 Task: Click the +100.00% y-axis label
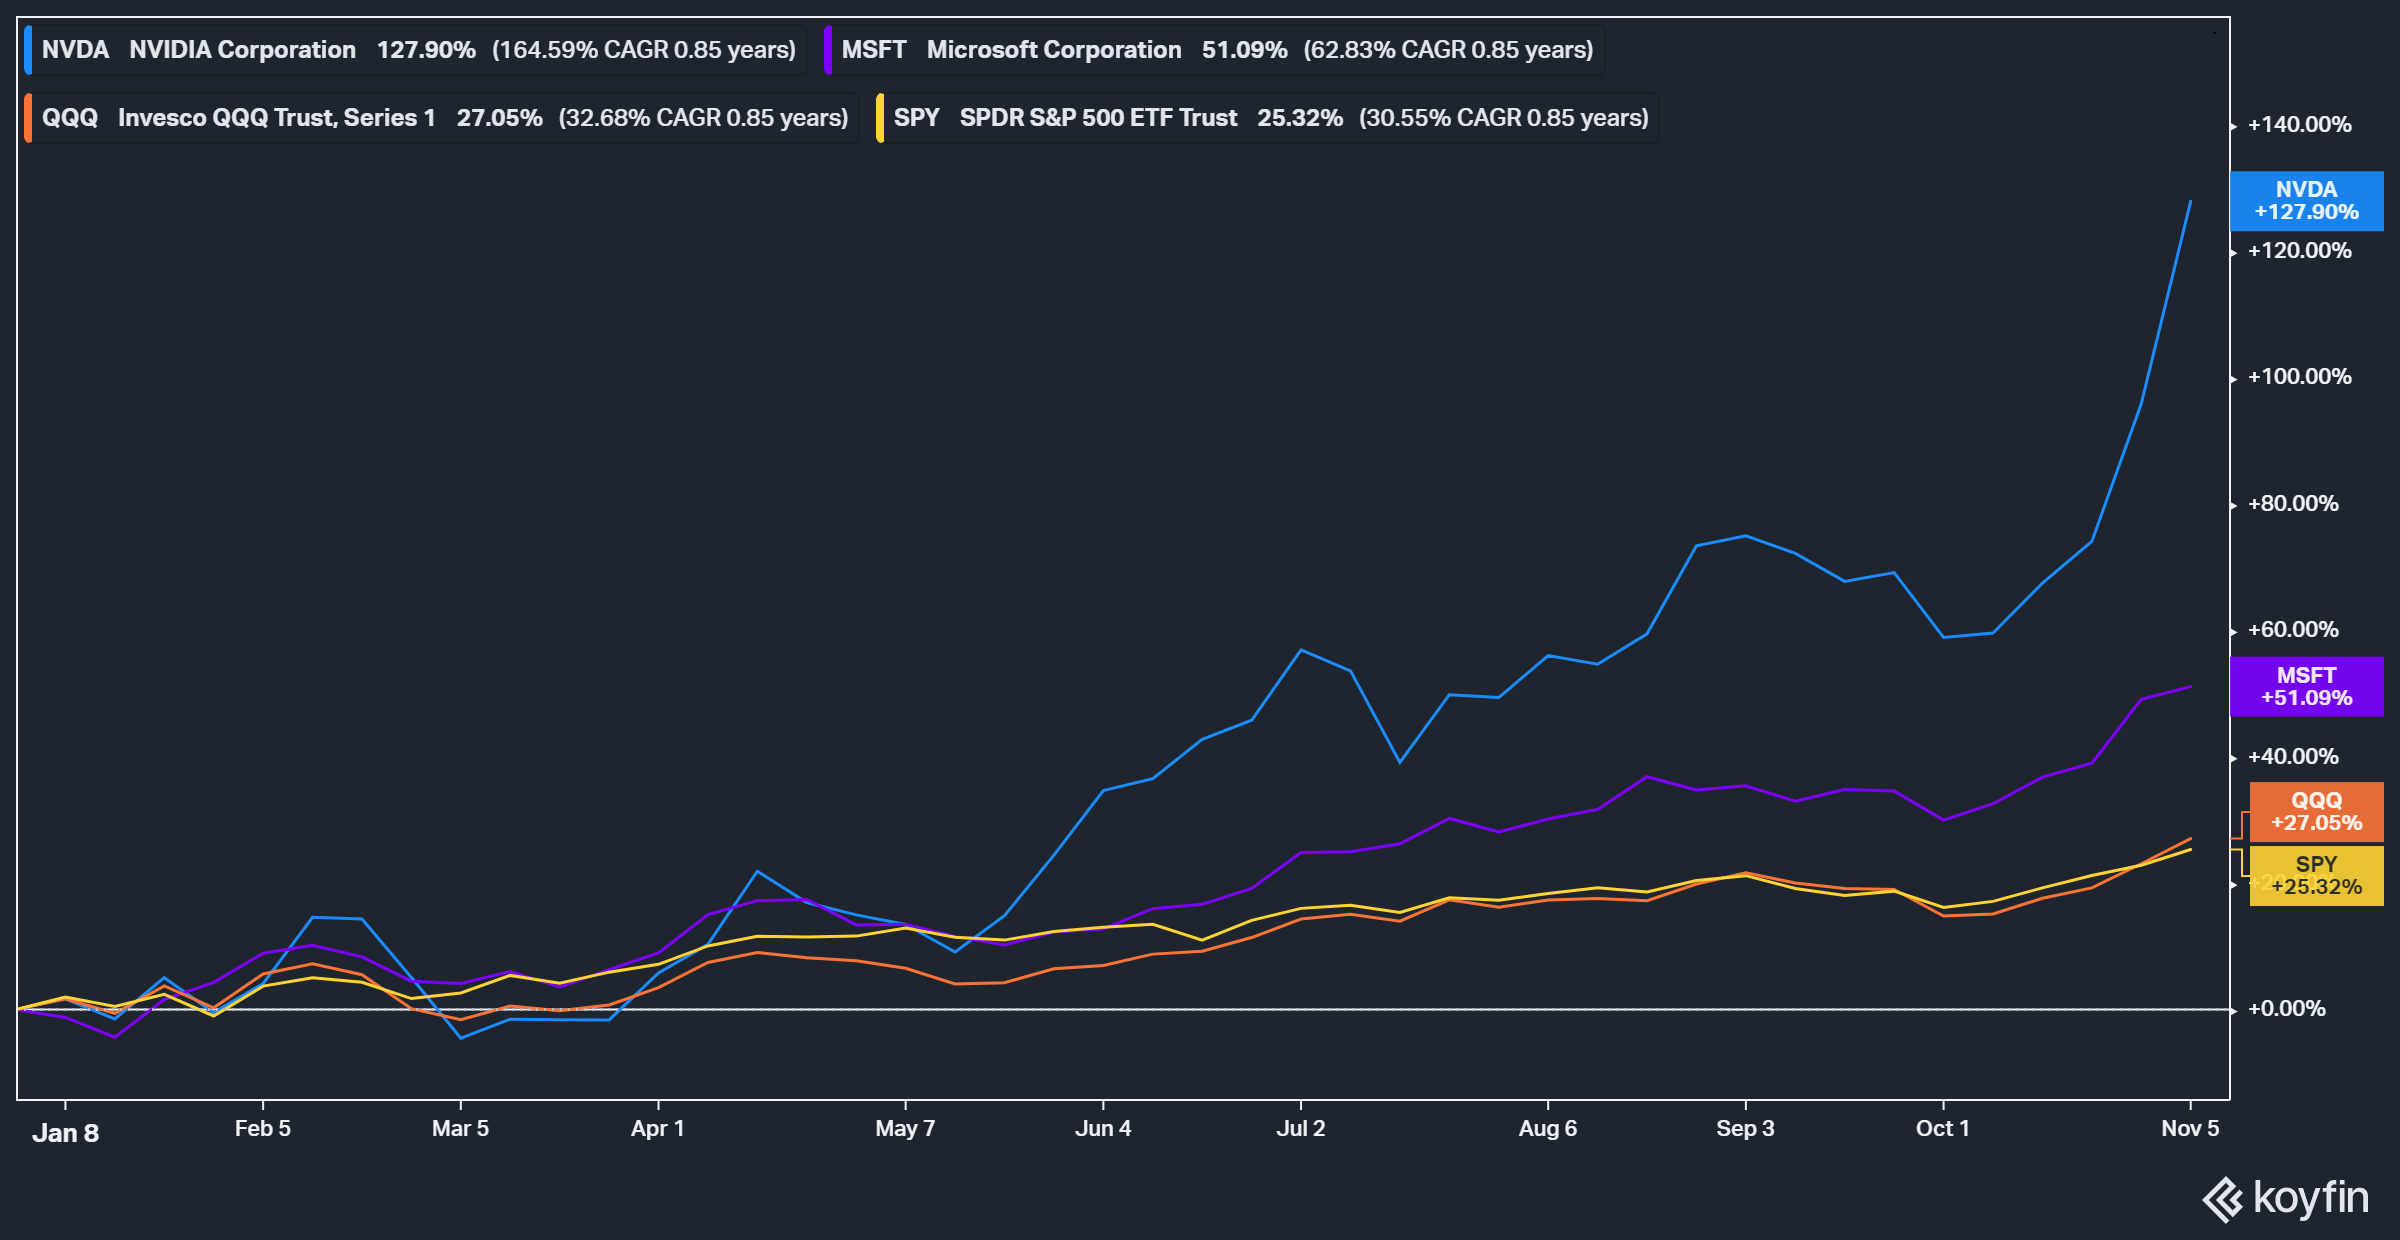2300,377
